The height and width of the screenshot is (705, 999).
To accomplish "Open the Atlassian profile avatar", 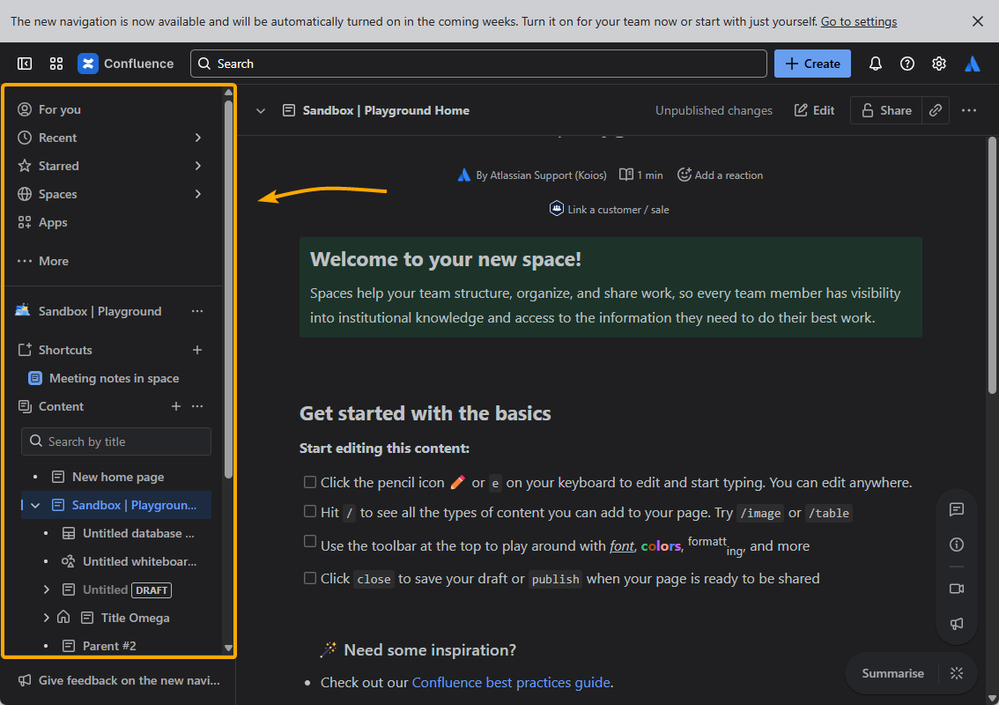I will click(972, 64).
